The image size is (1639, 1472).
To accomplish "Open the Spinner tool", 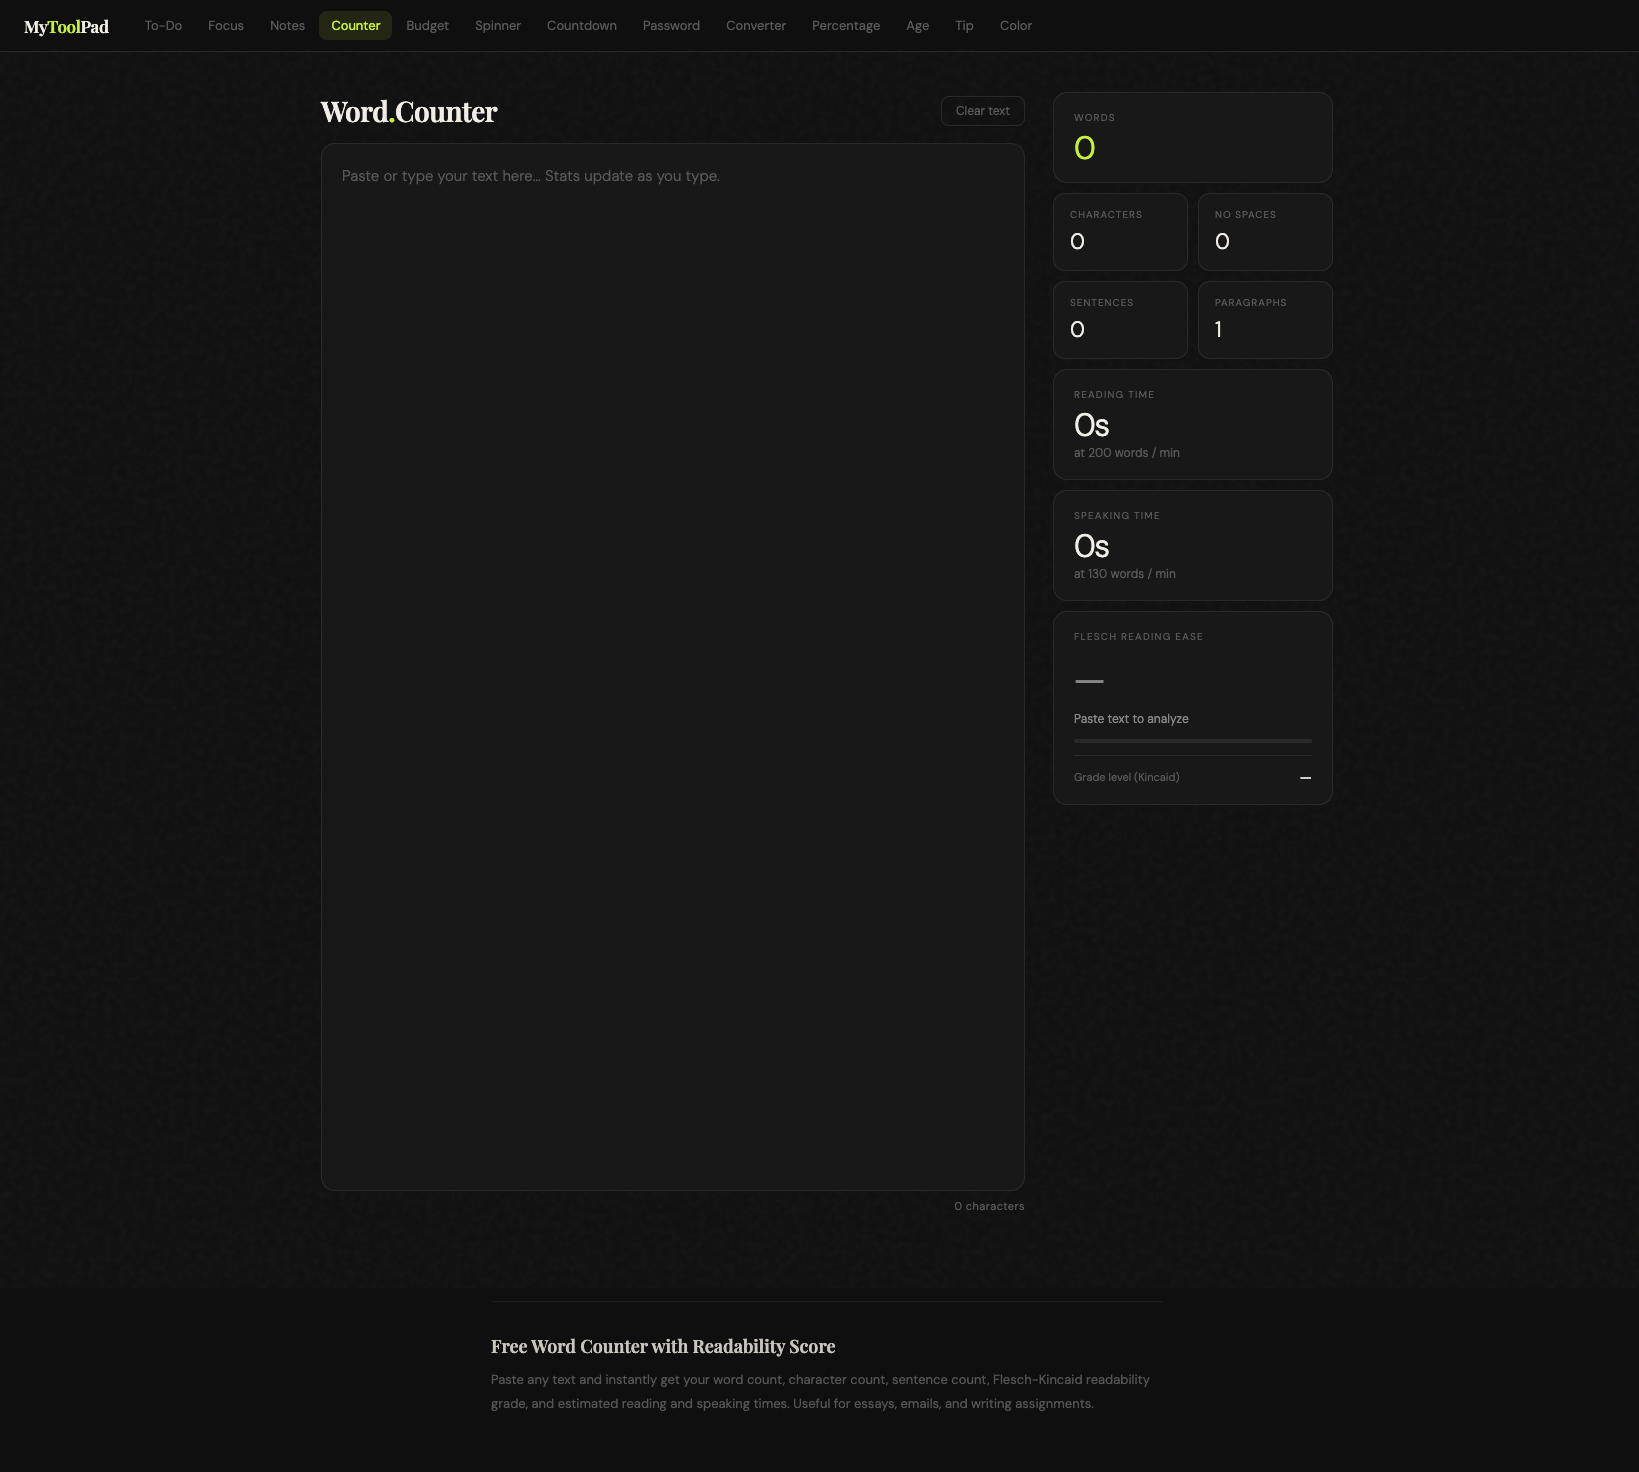I will (x=498, y=25).
